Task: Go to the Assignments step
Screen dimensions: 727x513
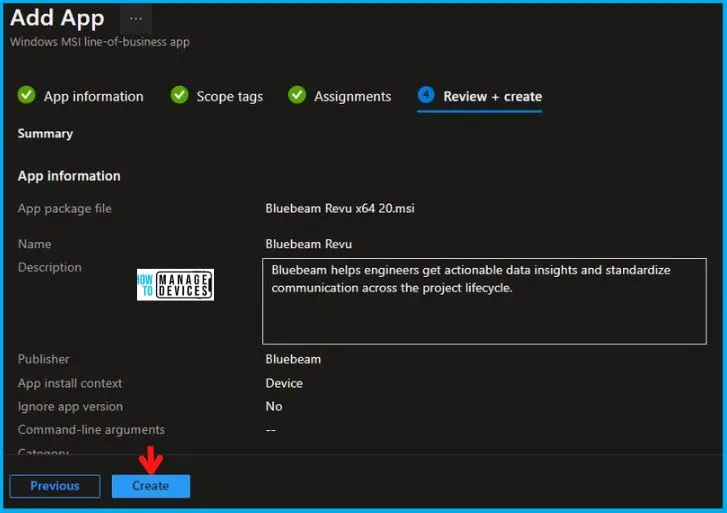Action: pyautogui.click(x=352, y=96)
